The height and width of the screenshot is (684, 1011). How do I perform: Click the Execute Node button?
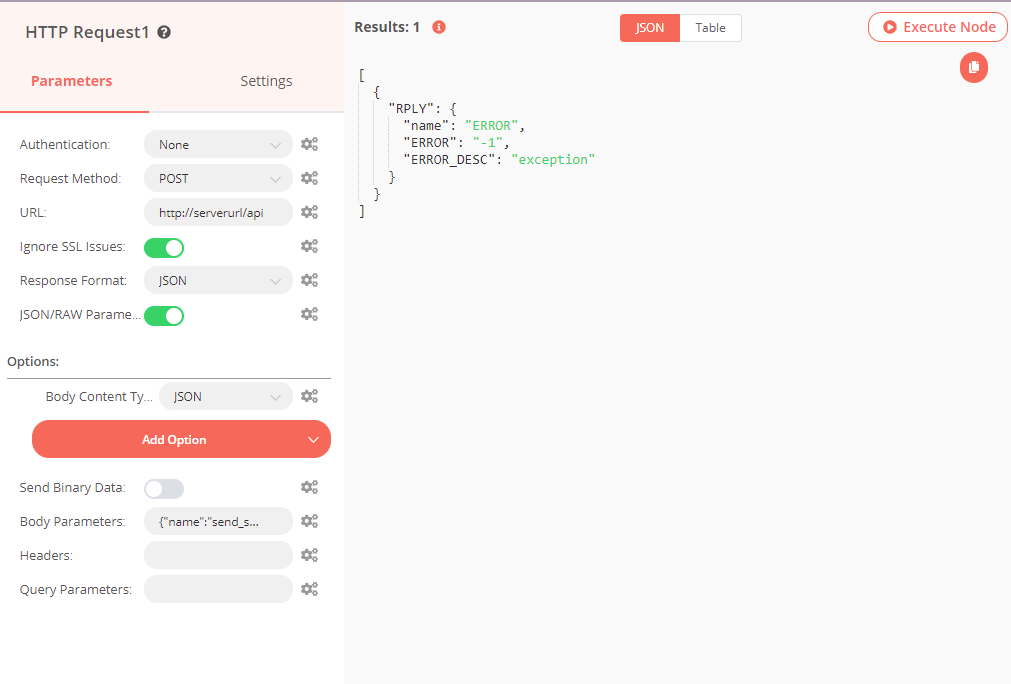938,27
